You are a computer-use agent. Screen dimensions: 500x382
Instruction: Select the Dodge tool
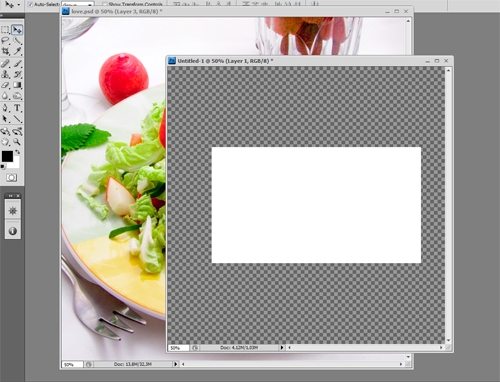pos(17,96)
